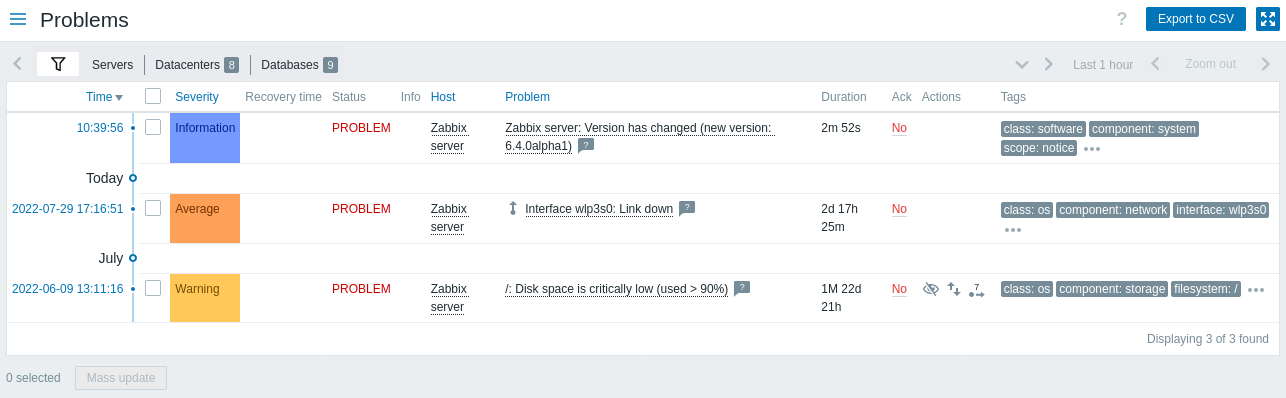
Task: Show description for Version has changed problem
Action: [586, 145]
